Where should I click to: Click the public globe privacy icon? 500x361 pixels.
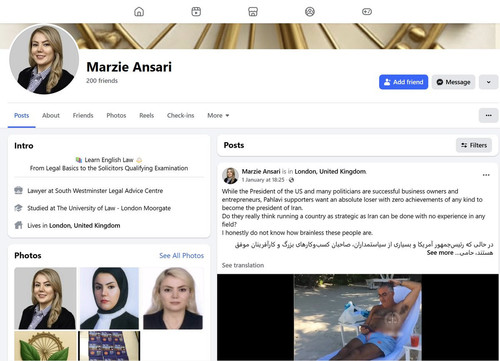291,180
